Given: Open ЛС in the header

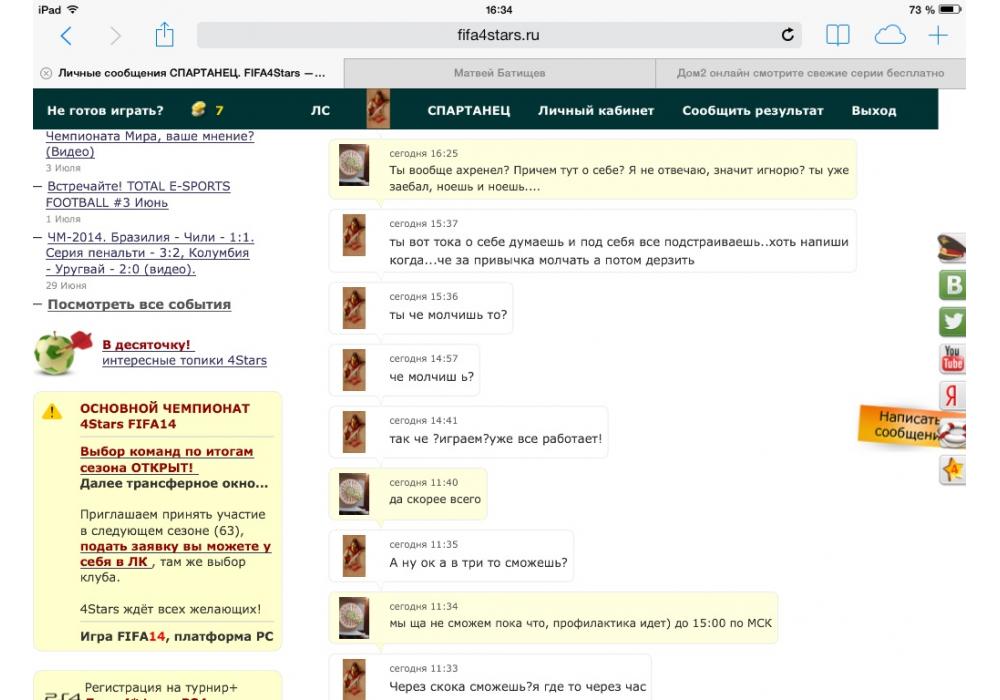Looking at the screenshot, I should [320, 110].
